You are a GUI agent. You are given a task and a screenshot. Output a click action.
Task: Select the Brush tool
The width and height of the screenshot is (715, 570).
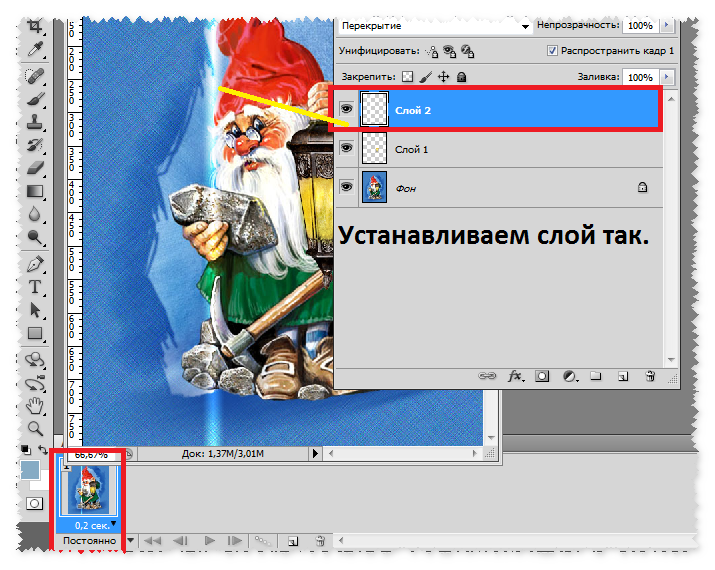coord(35,99)
